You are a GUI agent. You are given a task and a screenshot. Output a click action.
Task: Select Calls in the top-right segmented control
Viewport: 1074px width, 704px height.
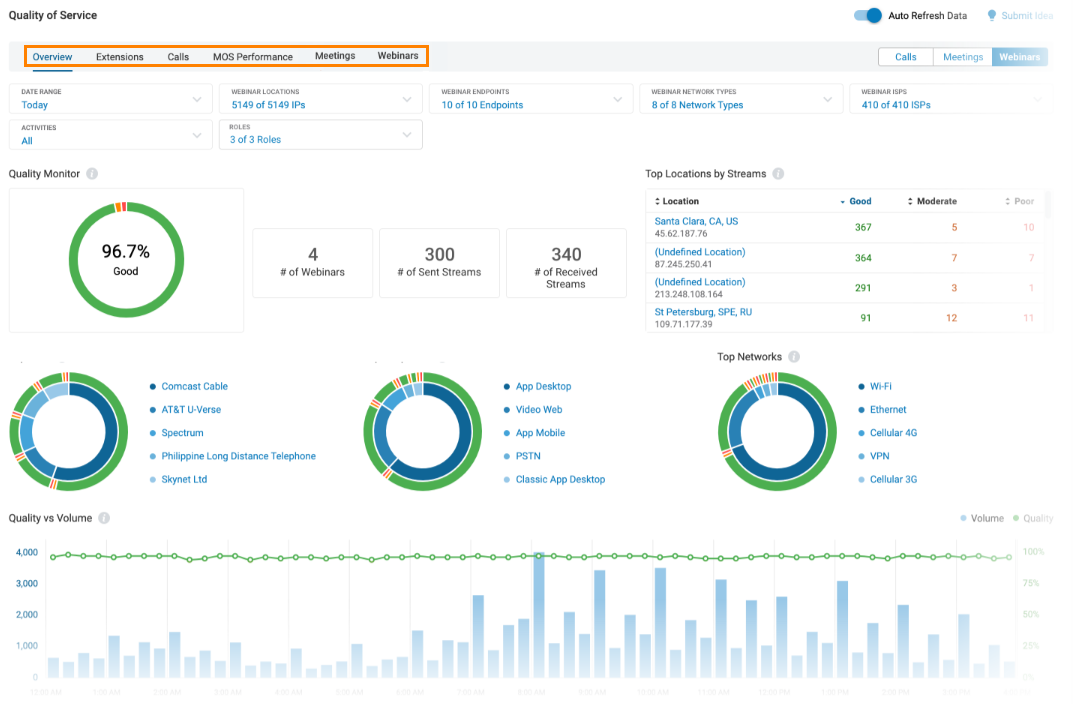coord(905,57)
